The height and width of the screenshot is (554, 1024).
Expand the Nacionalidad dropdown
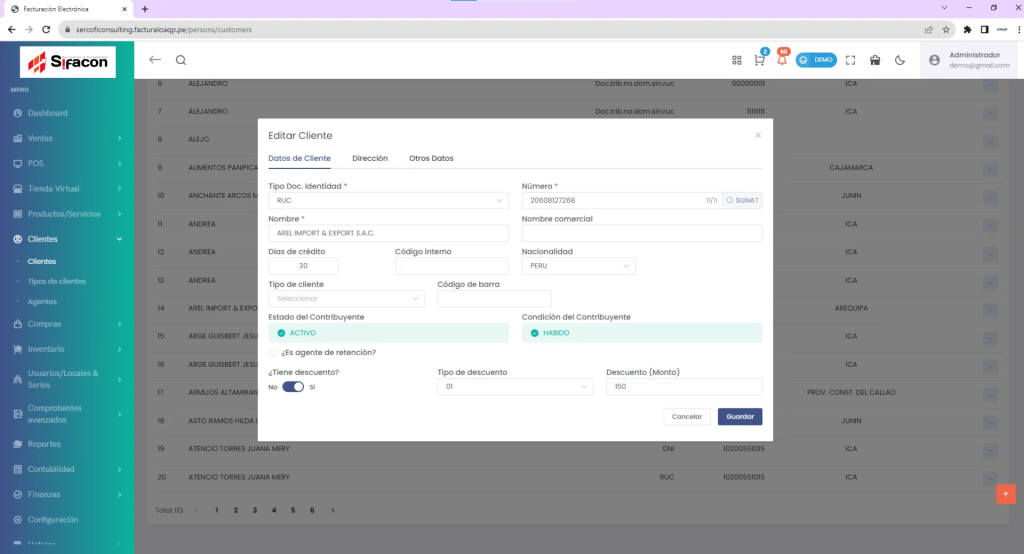(x=578, y=266)
